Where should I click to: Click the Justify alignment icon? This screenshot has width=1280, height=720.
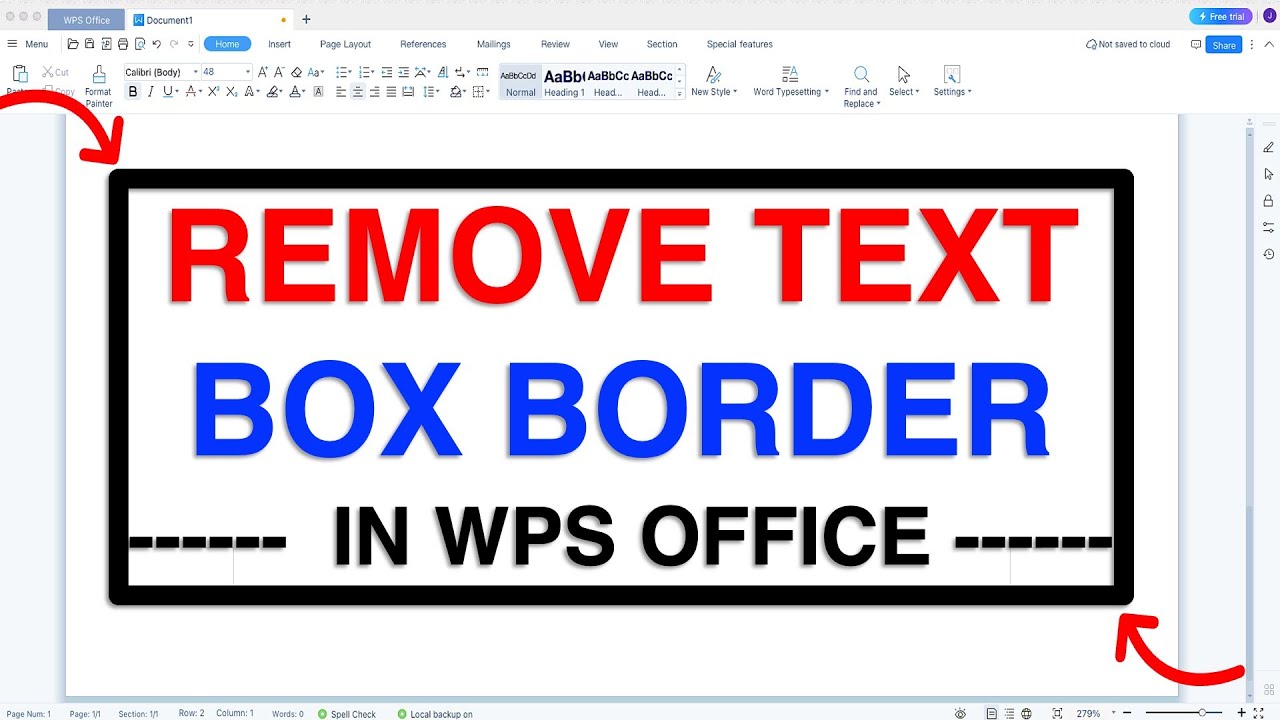(x=391, y=91)
